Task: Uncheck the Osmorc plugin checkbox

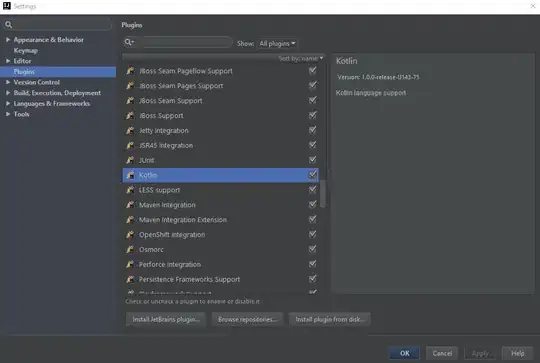Action: click(312, 249)
